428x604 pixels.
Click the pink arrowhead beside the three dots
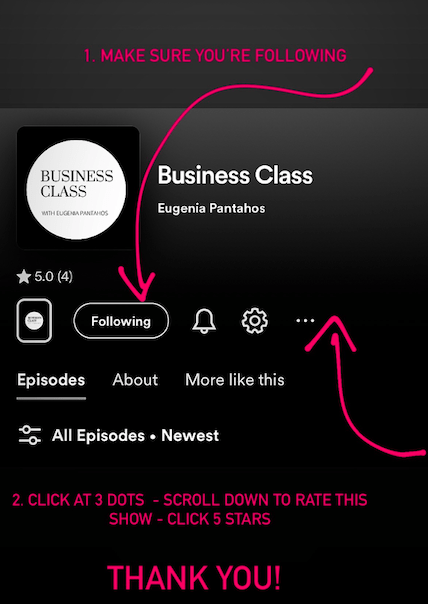click(332, 333)
